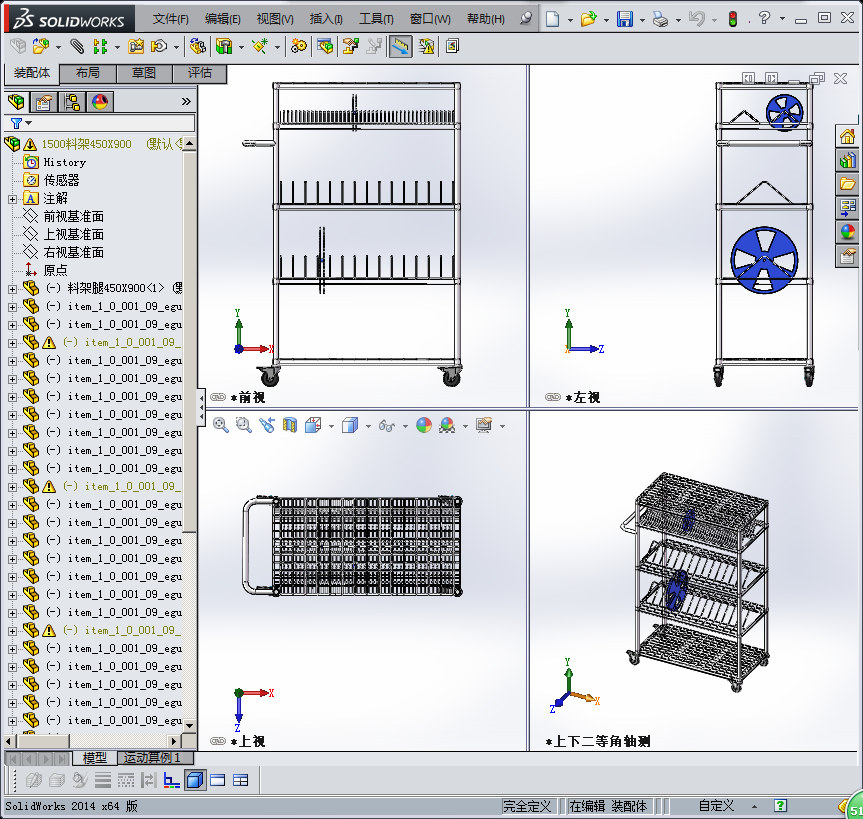Expand the manager tabs chevron
863x819 pixels.
pos(186,102)
